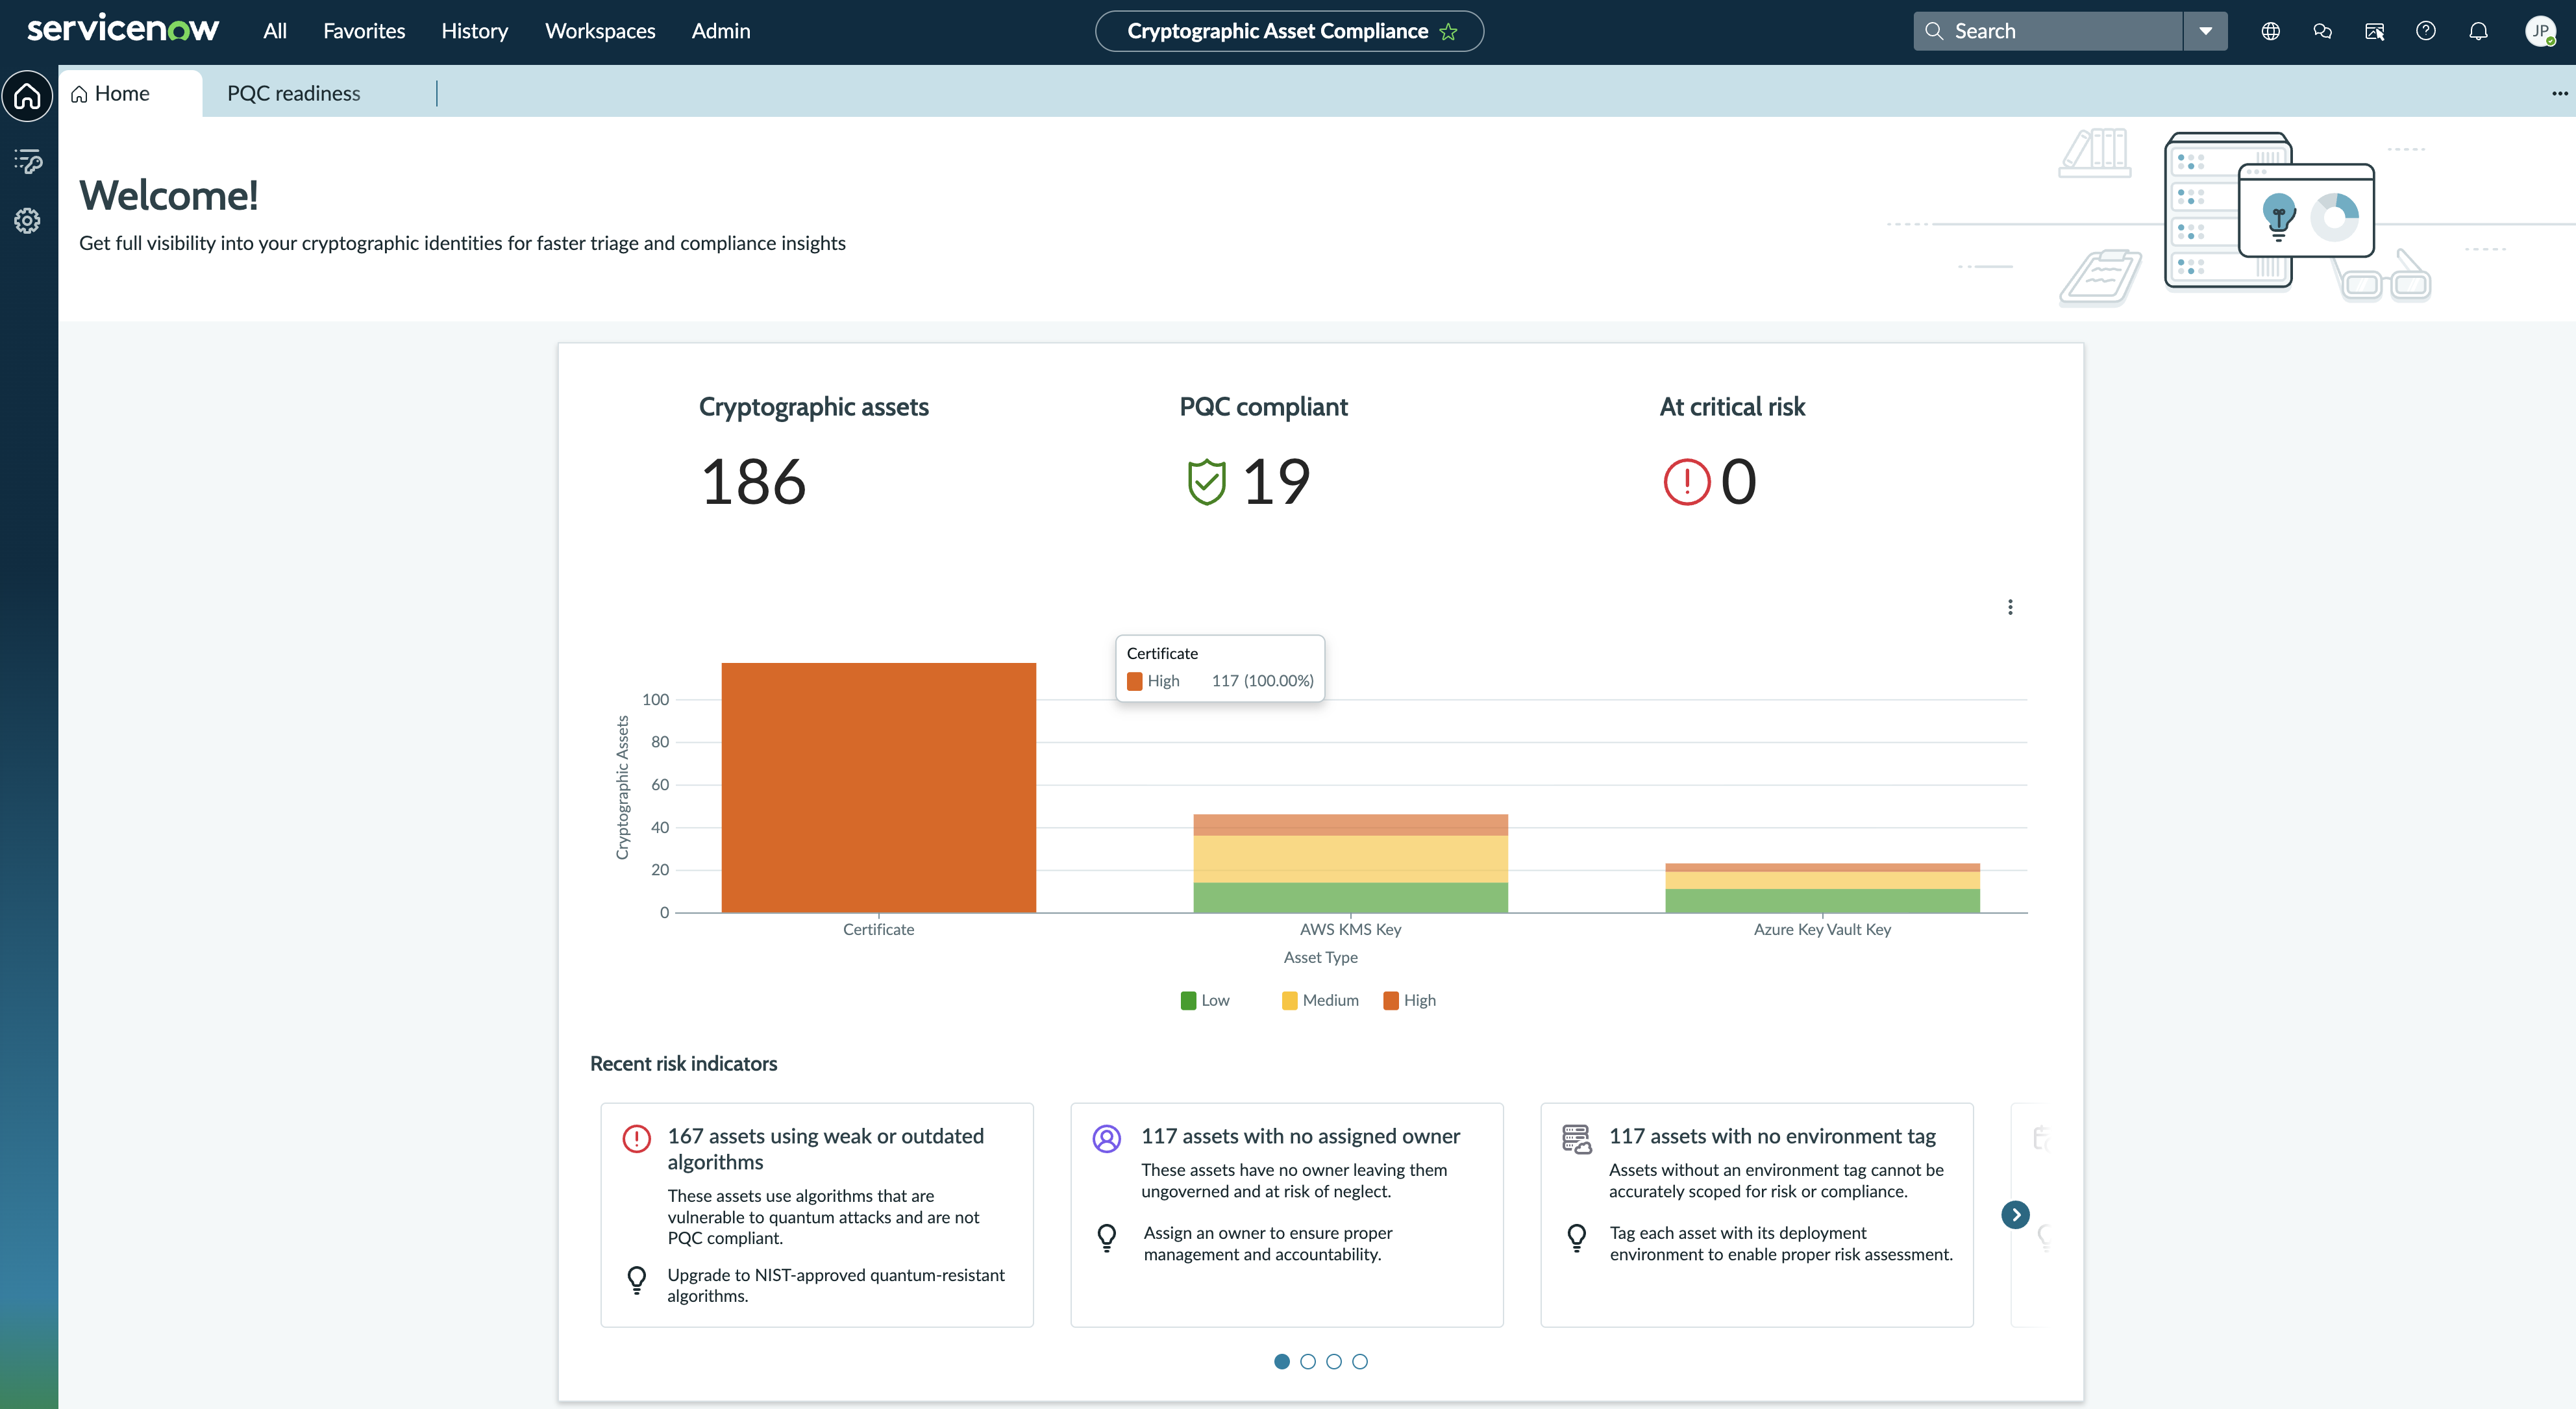Favorite Cryptographic Asset Compliance with star
Screen dimensions: 2576x1409
click(1448, 31)
